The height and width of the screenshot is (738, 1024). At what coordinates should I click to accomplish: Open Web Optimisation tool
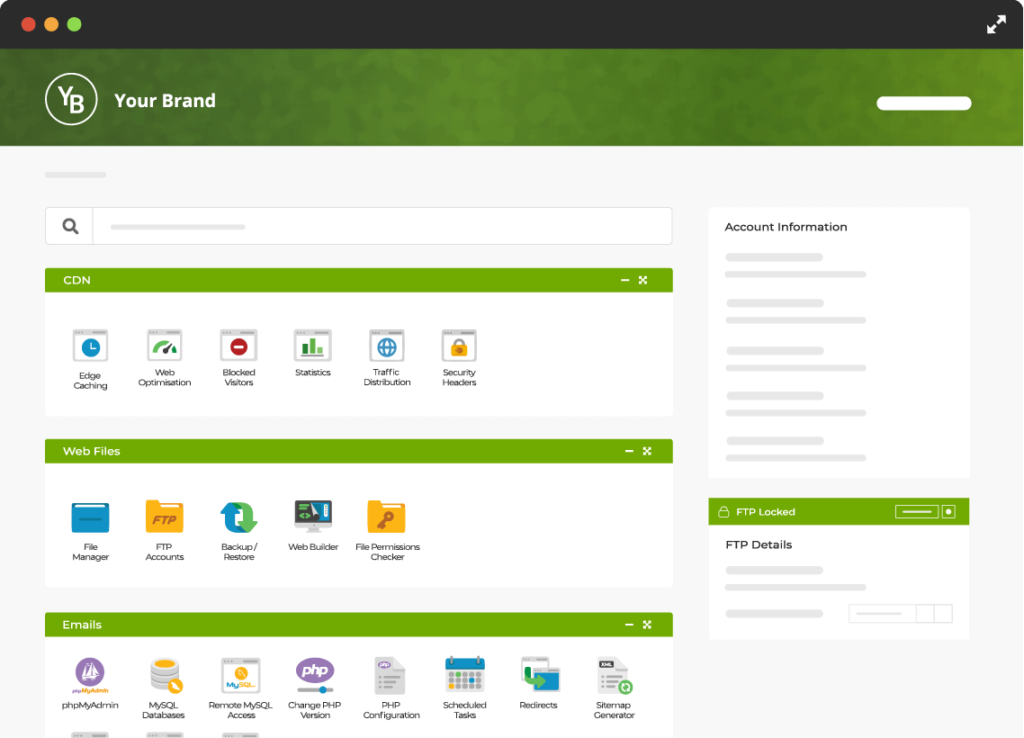pos(164,347)
